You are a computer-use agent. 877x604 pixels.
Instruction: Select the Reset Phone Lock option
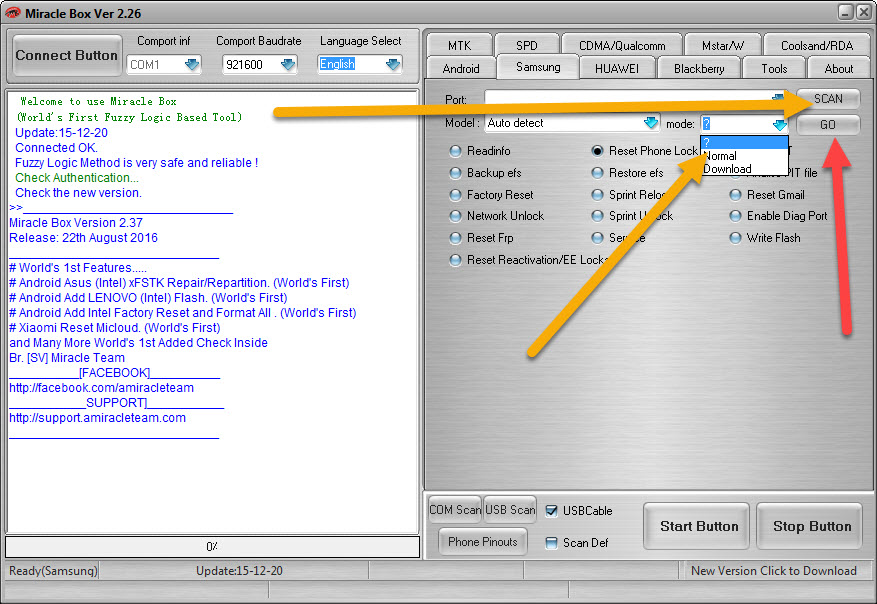tap(597, 151)
